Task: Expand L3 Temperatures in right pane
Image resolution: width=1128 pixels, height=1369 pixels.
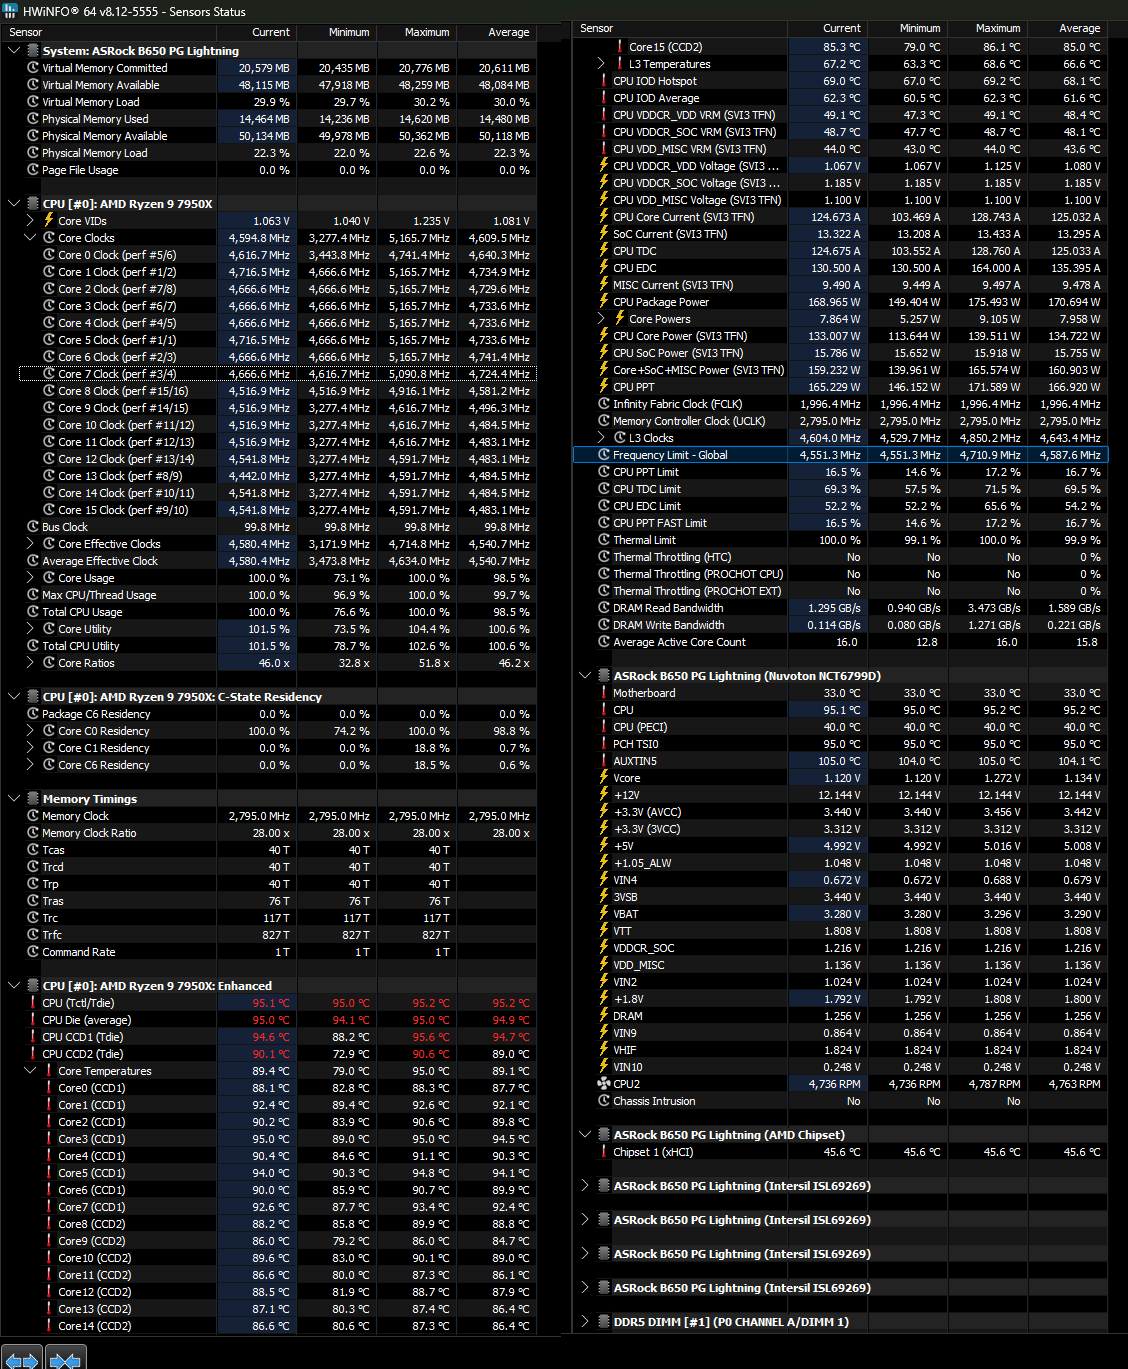Action: pos(601,64)
